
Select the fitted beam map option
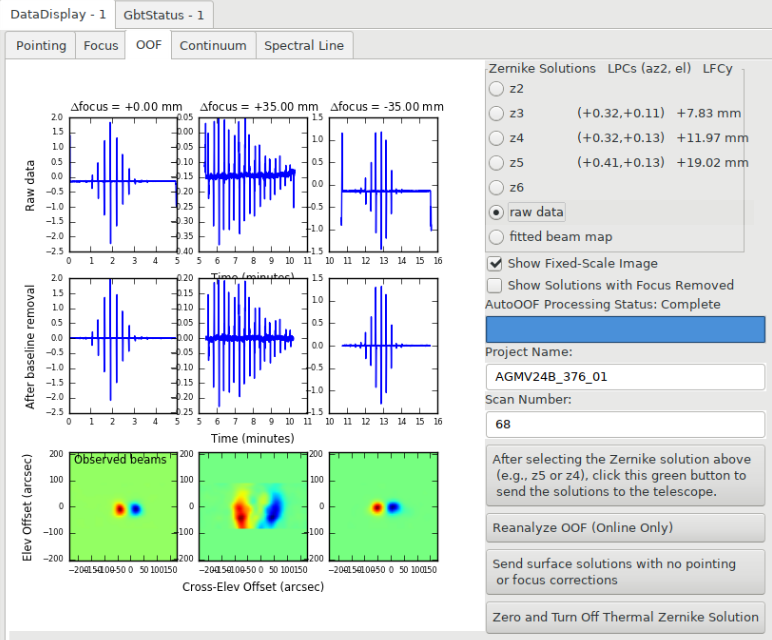tap(496, 237)
